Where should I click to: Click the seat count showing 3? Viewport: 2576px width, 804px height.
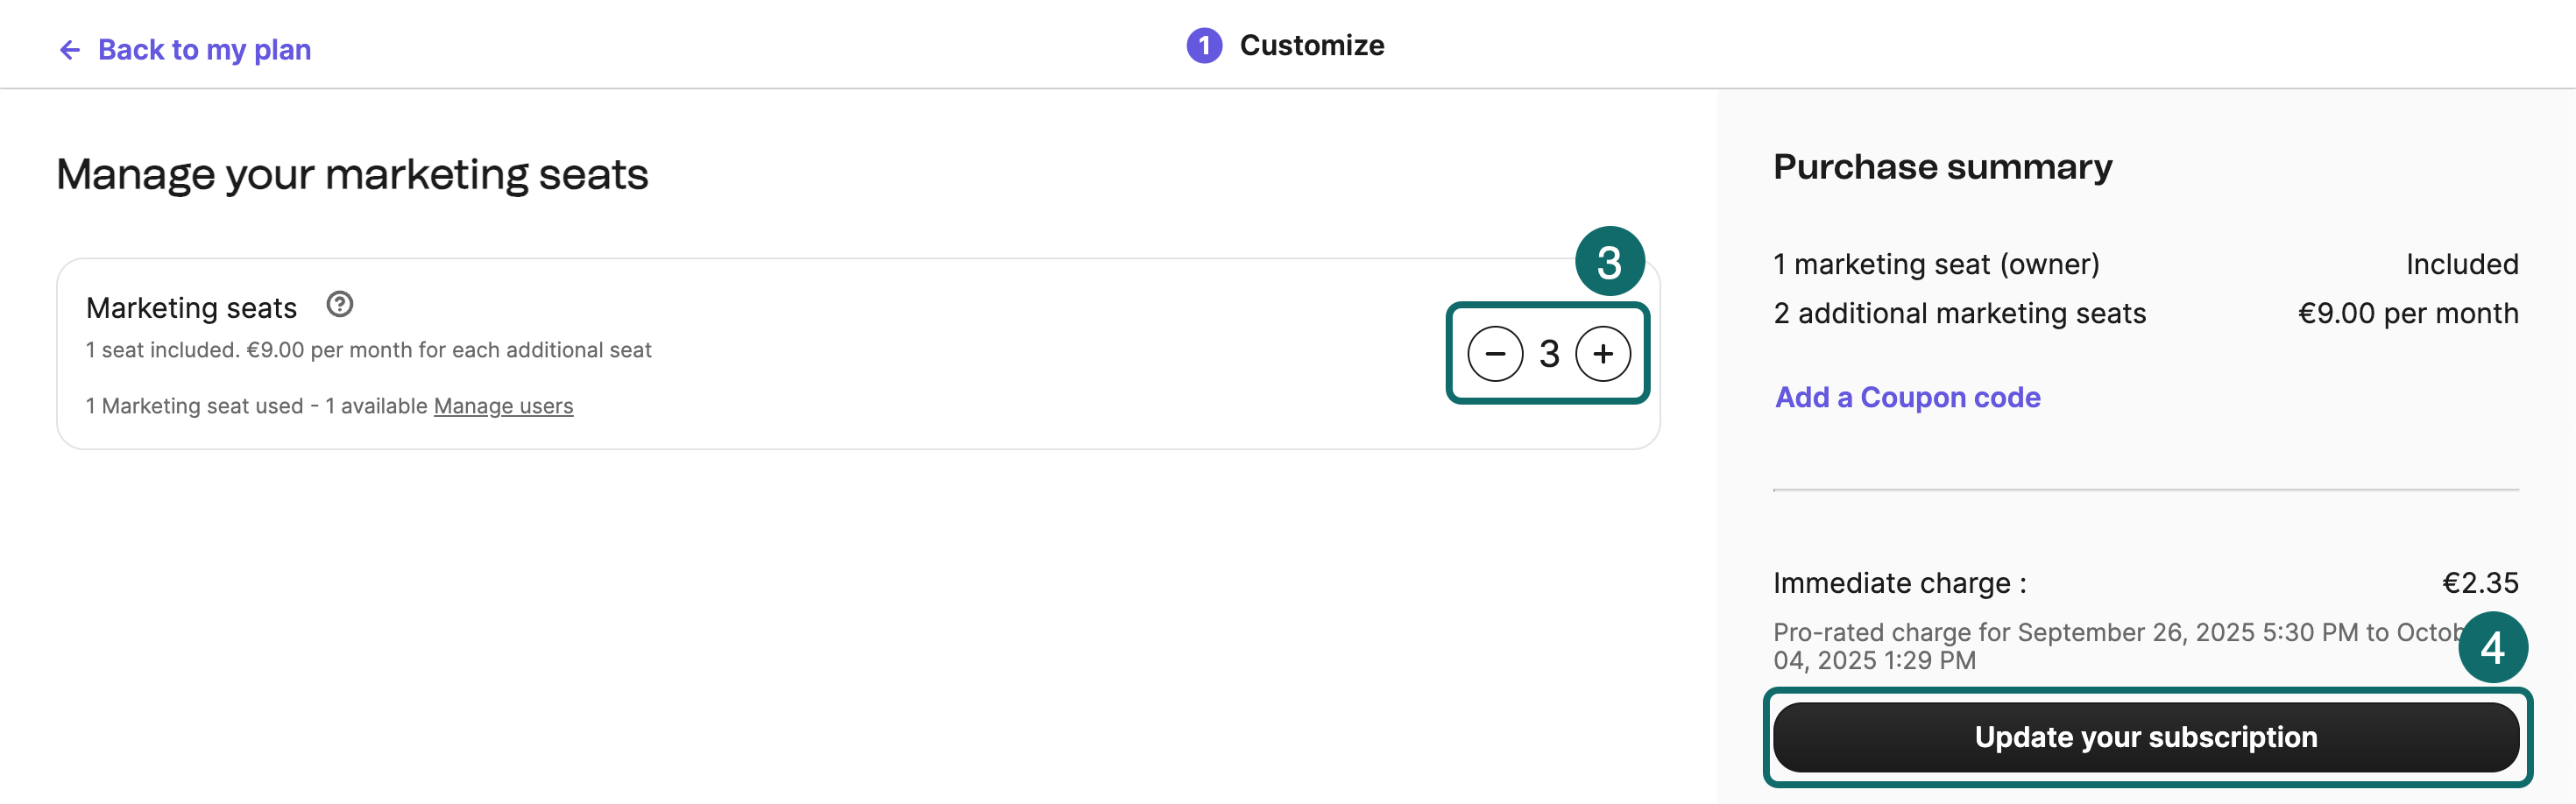[x=1548, y=353]
